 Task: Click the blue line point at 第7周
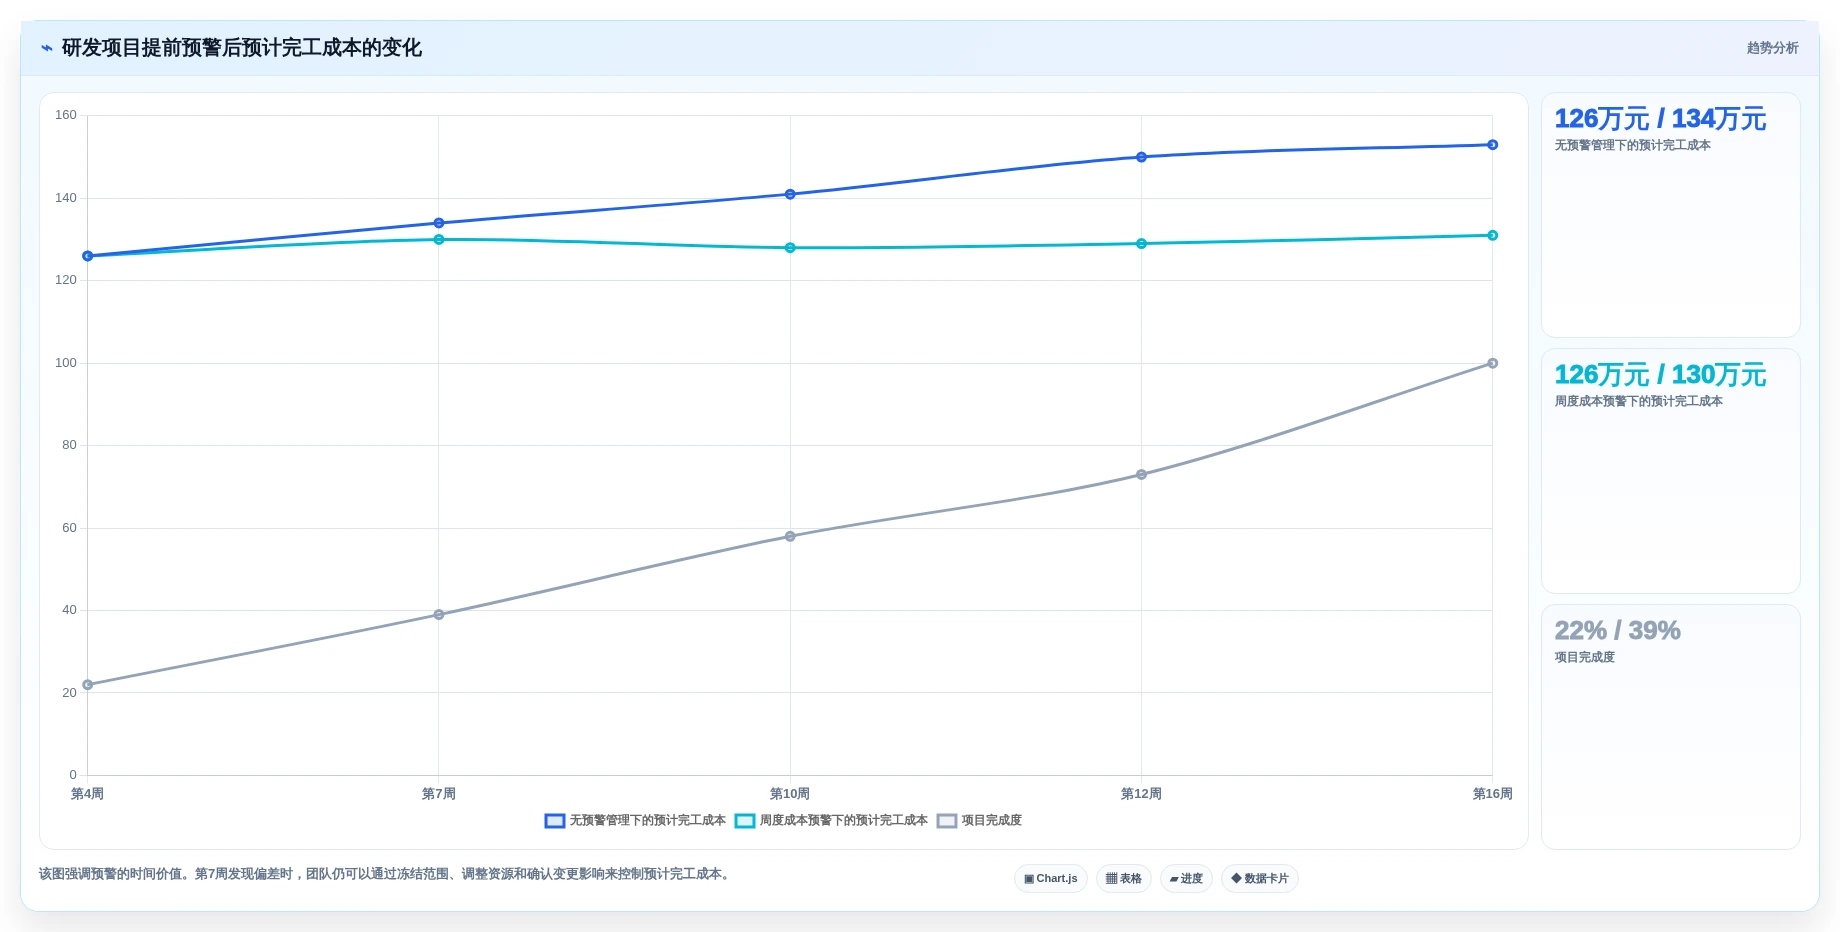coord(439,223)
